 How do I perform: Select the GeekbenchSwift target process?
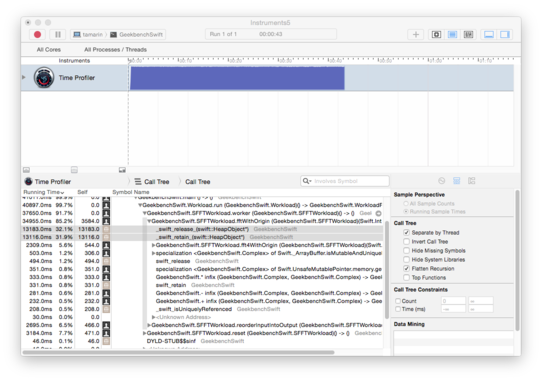pyautogui.click(x=137, y=34)
